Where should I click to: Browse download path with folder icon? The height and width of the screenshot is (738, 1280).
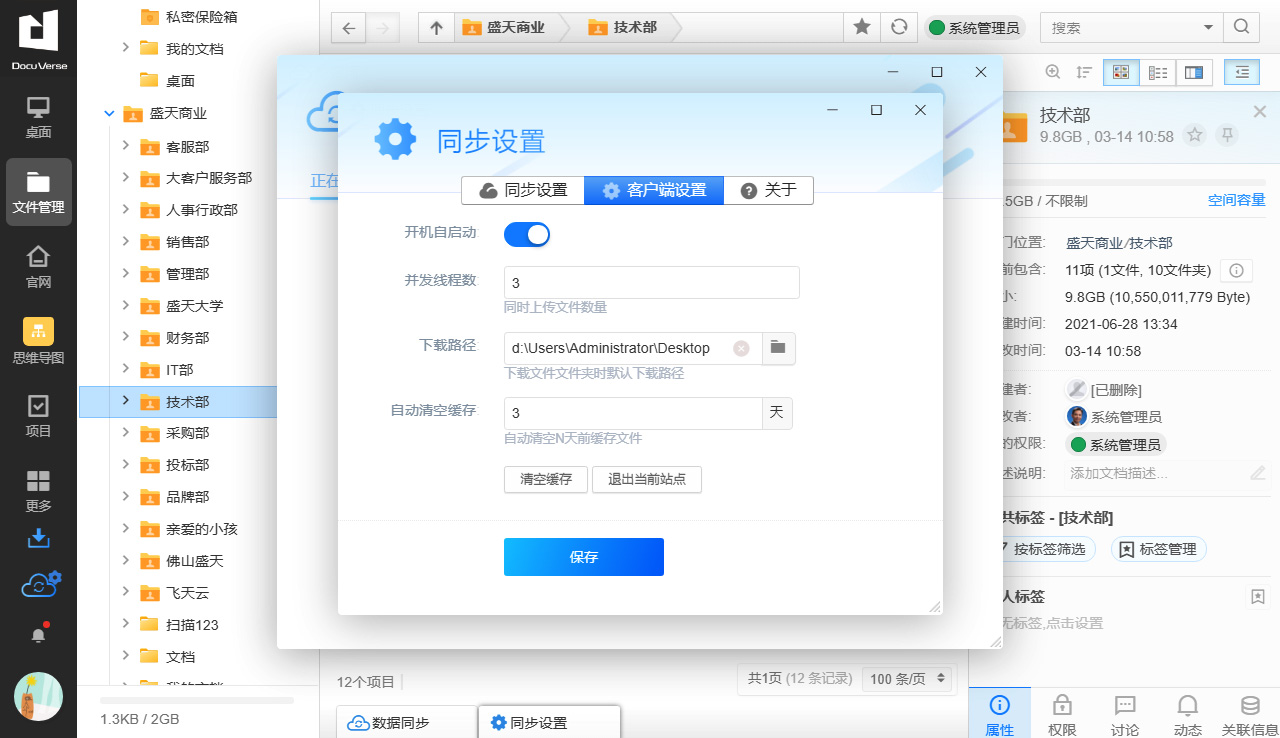pos(778,348)
